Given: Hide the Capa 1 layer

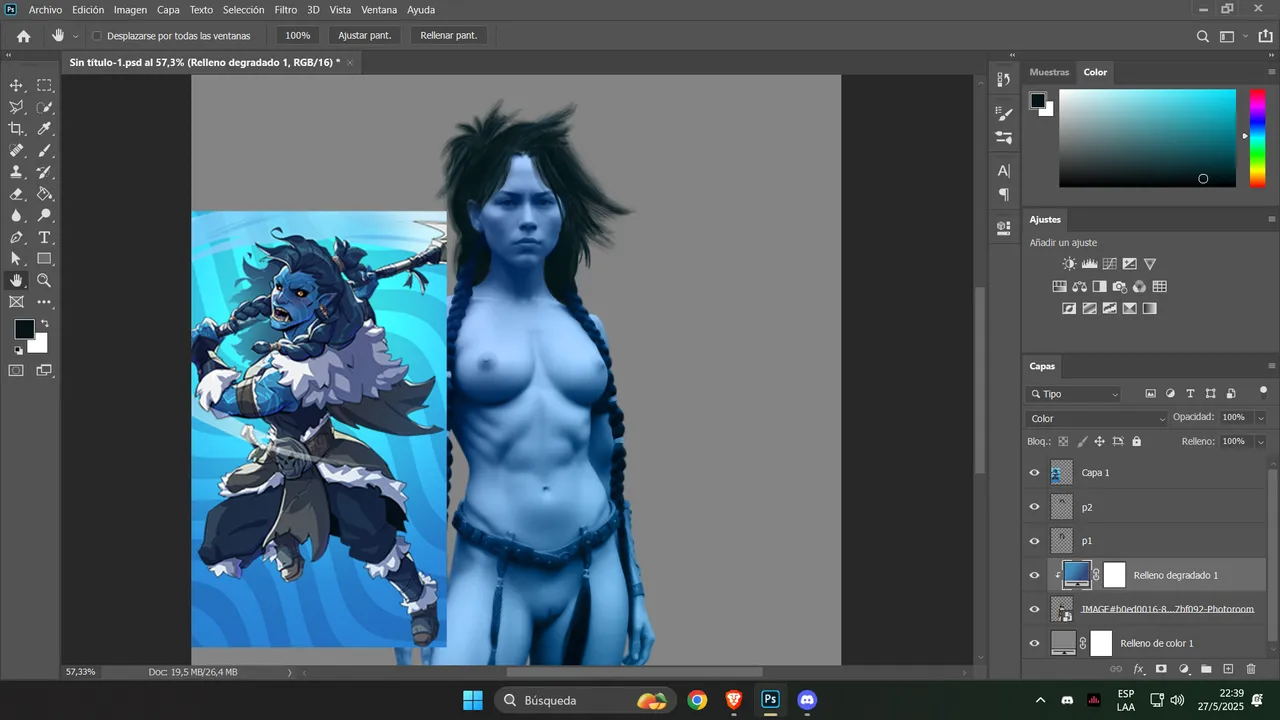Looking at the screenshot, I should [x=1035, y=473].
